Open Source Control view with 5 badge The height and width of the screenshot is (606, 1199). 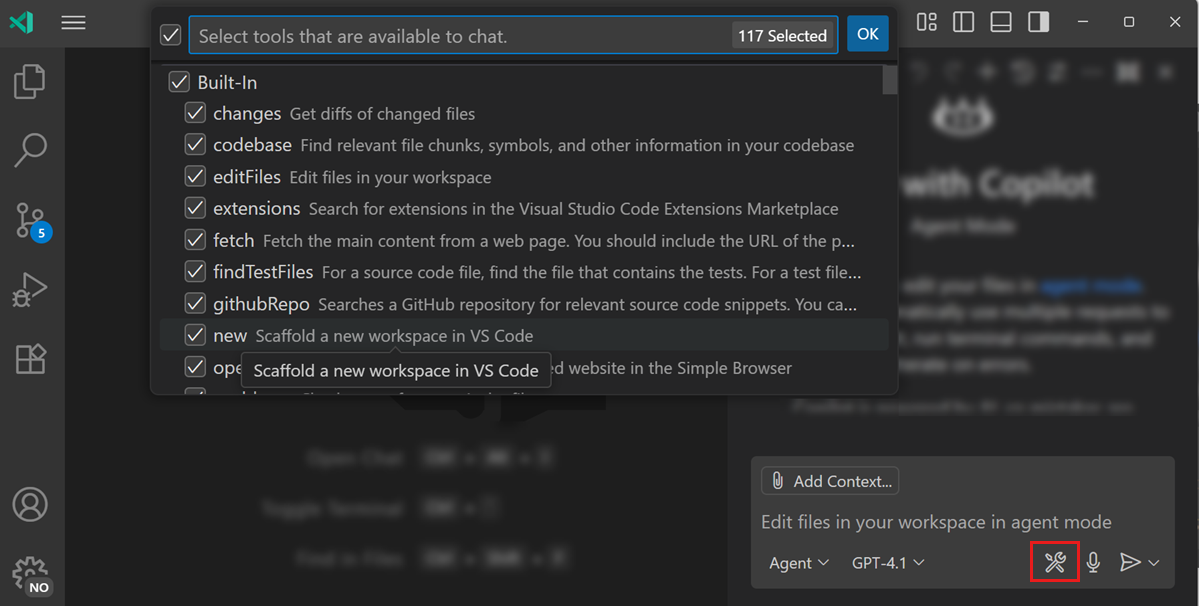[x=32, y=222]
